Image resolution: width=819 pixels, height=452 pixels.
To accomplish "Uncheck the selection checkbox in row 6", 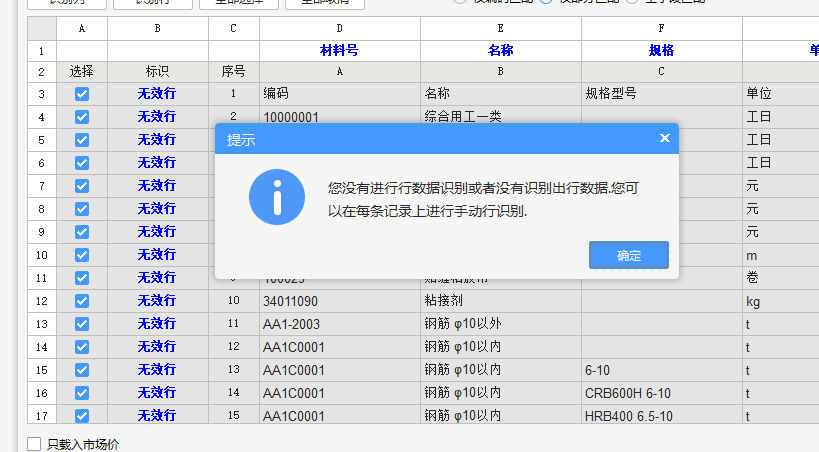I will [82, 163].
